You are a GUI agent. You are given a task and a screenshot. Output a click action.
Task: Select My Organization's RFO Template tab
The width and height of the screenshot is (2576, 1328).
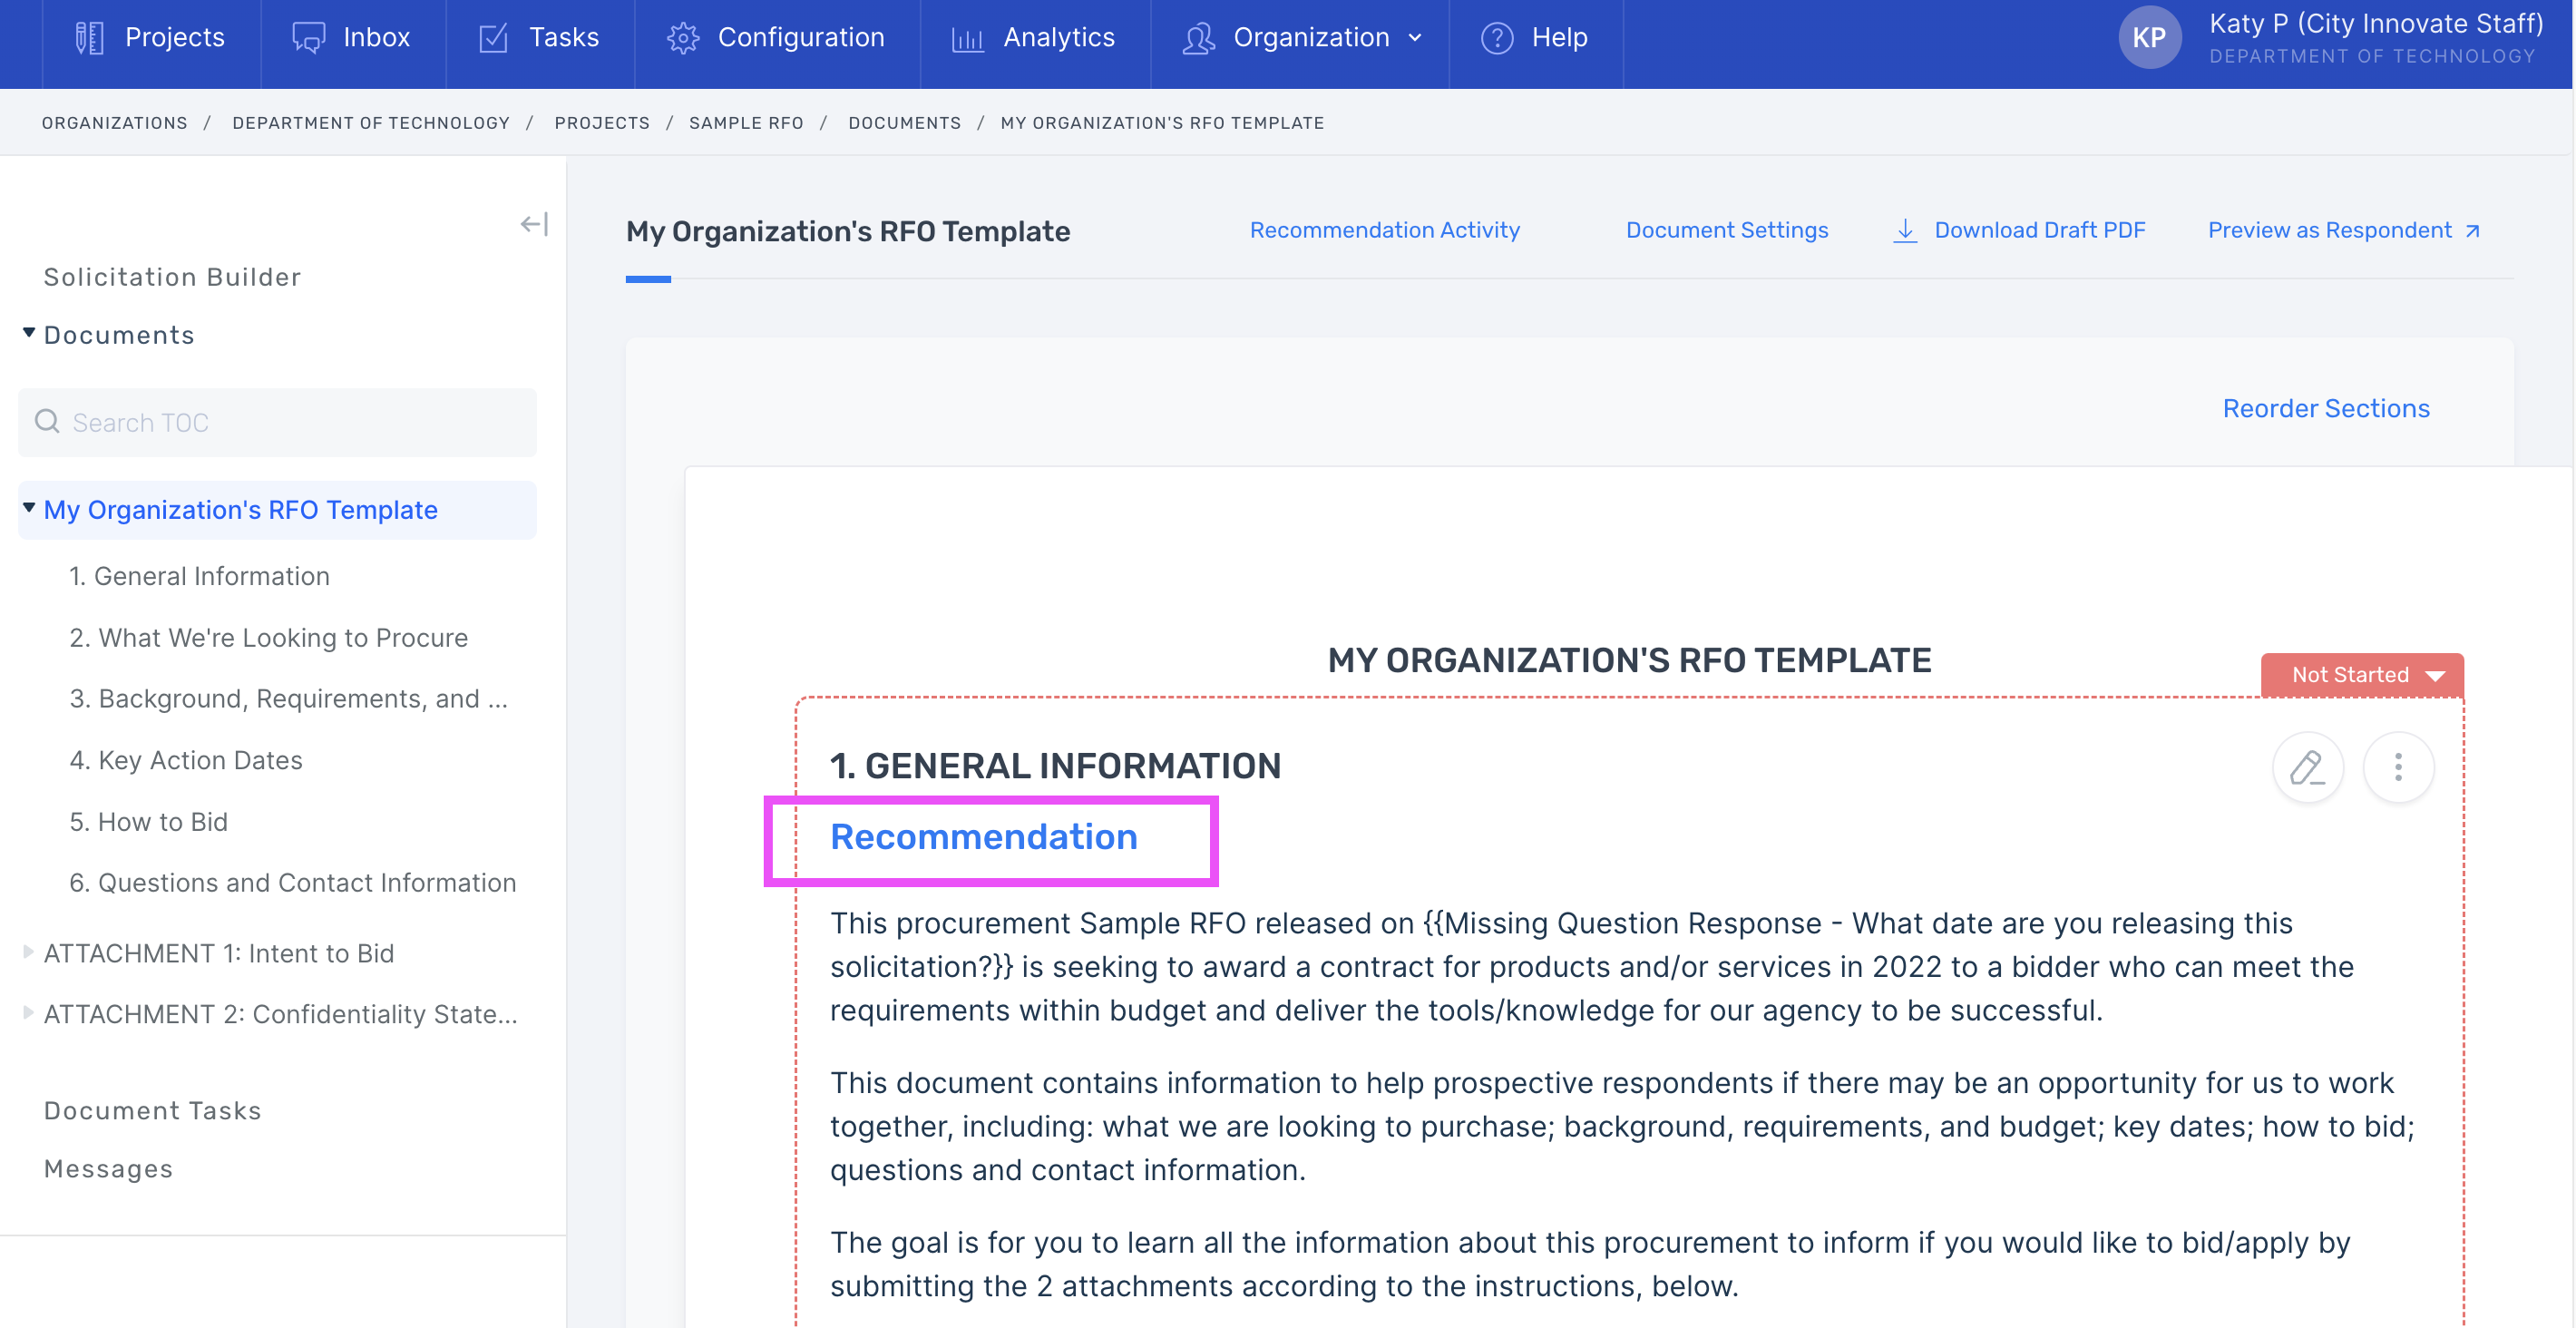tap(848, 232)
